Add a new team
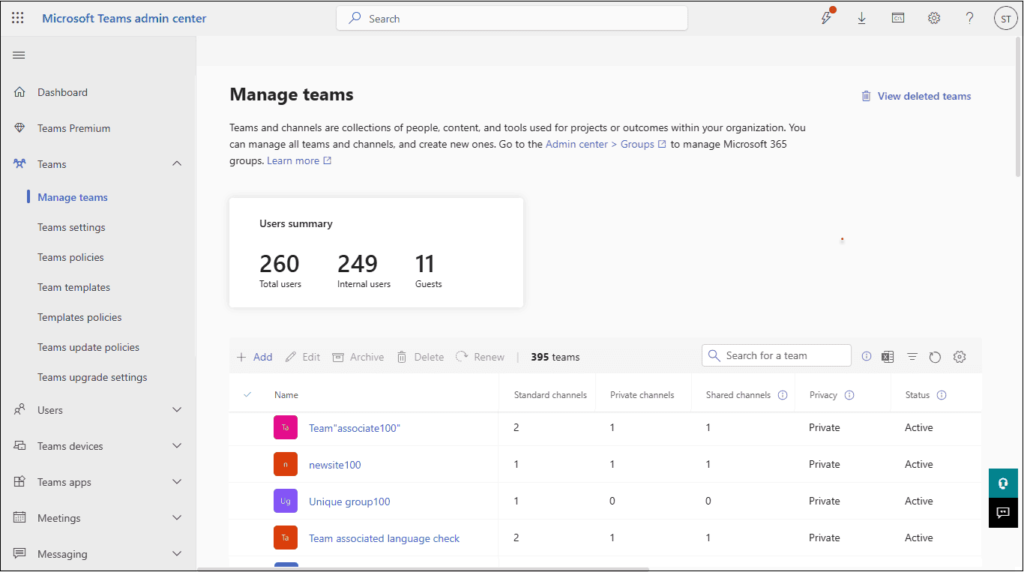Viewport: 1024px width, 572px height. pyautogui.click(x=255, y=357)
